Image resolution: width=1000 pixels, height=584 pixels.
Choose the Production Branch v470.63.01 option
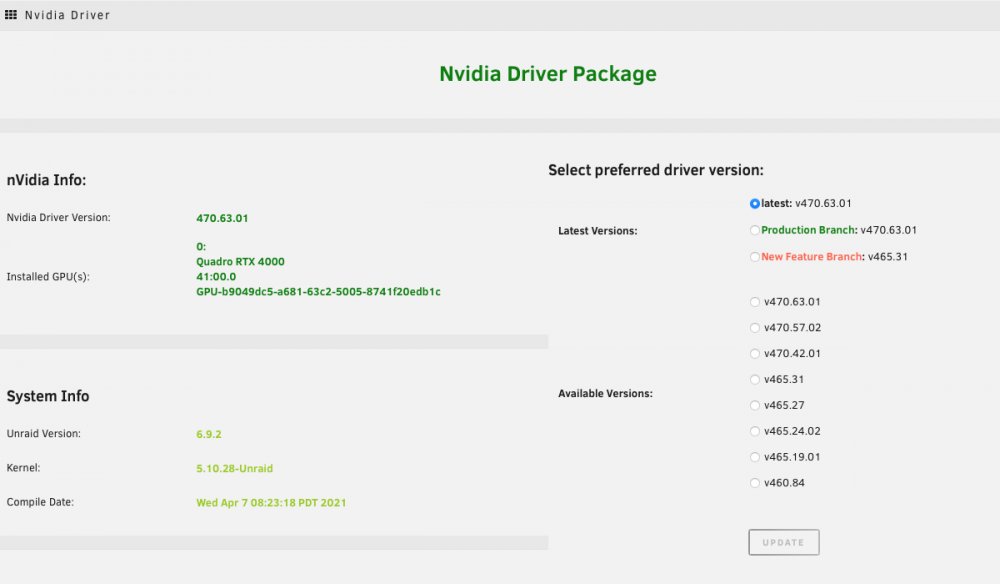[754, 230]
